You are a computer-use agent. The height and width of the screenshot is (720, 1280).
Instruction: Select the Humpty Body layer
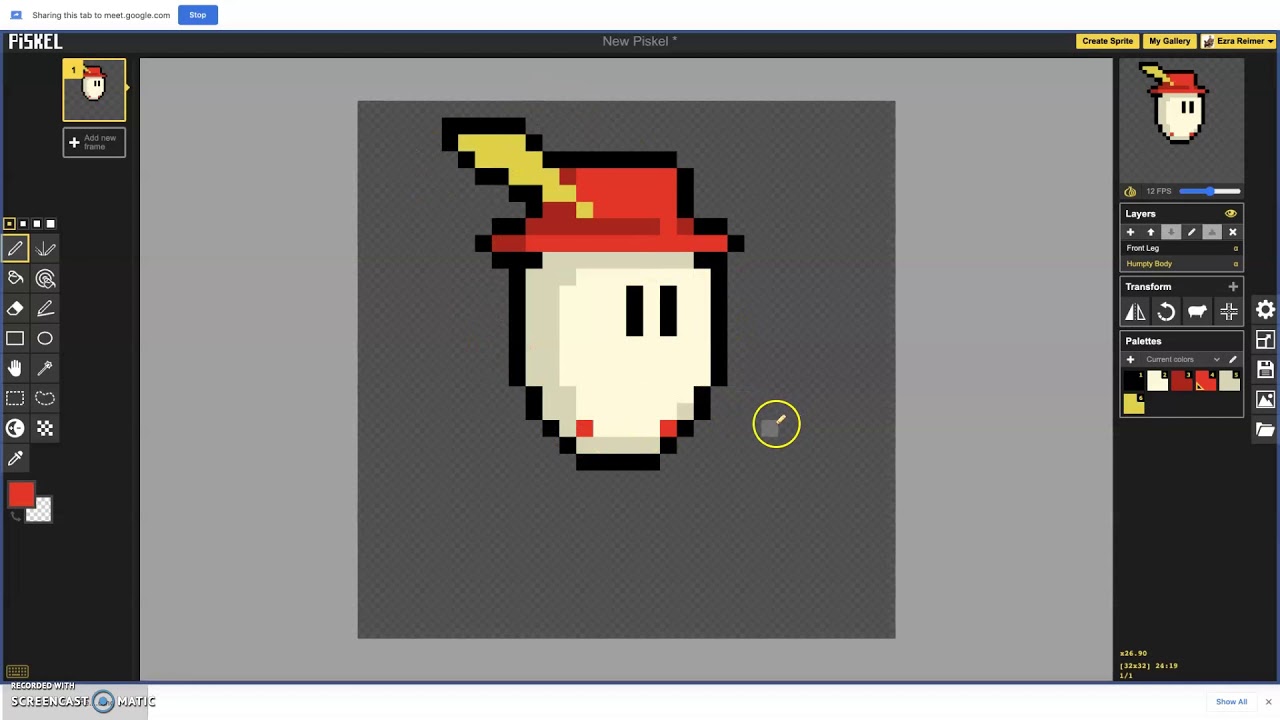click(1181, 264)
